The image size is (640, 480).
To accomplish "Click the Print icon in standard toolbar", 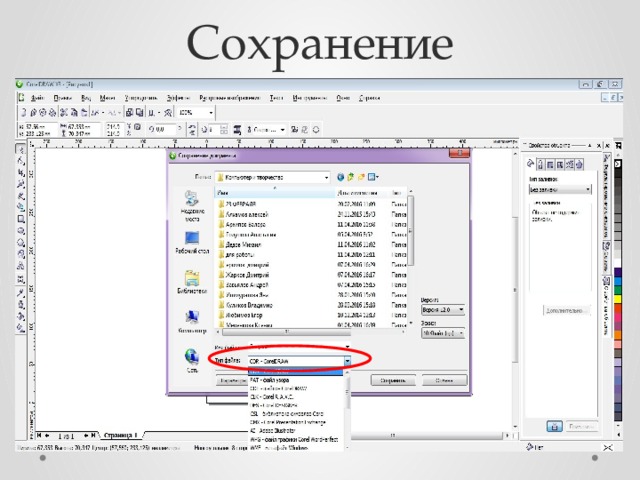I will (x=52, y=112).
